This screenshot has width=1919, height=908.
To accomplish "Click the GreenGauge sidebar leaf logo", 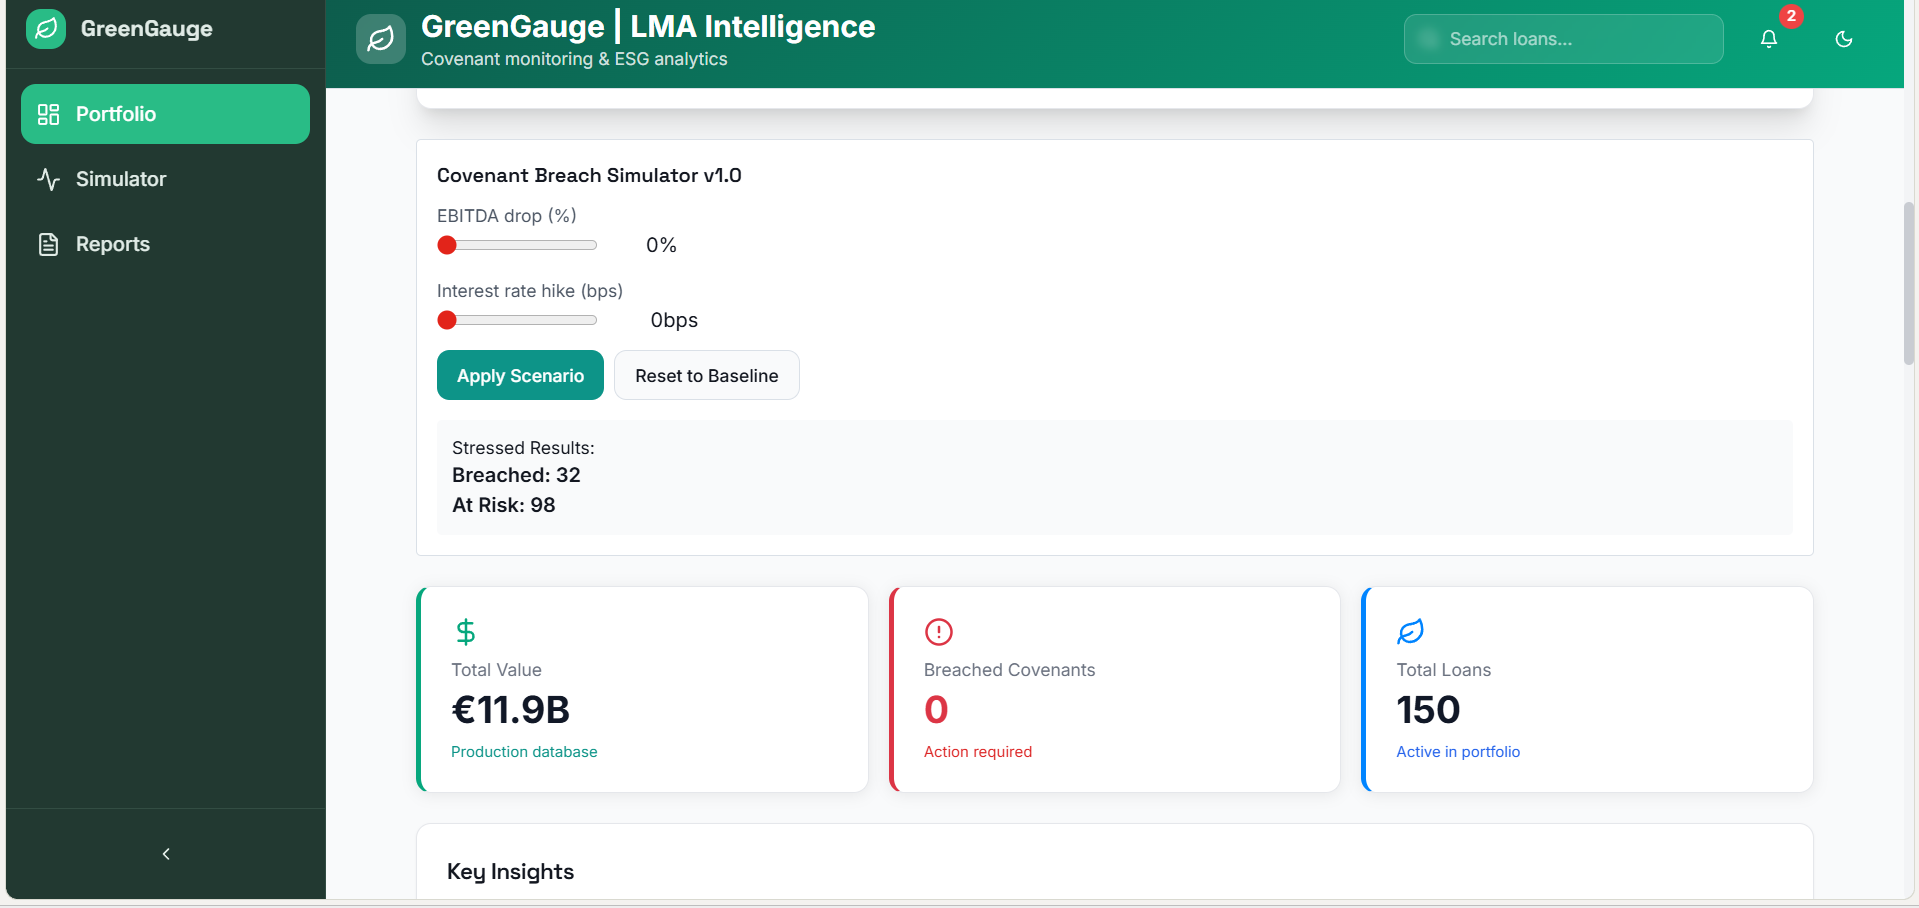I will tap(46, 29).
